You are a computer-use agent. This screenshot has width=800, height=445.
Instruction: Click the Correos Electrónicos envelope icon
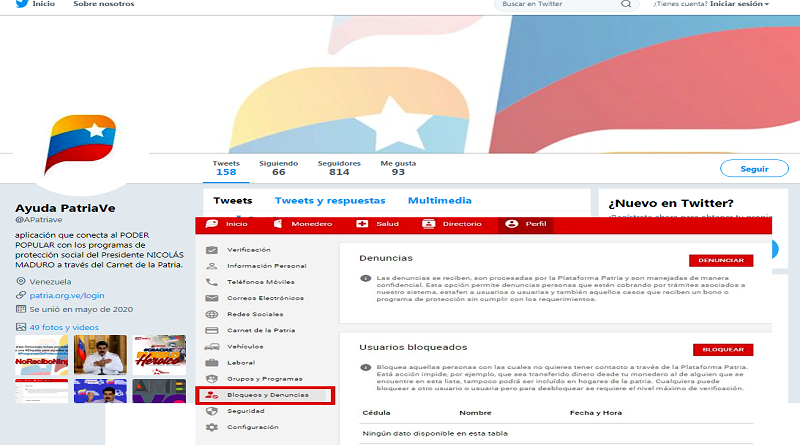(212, 298)
